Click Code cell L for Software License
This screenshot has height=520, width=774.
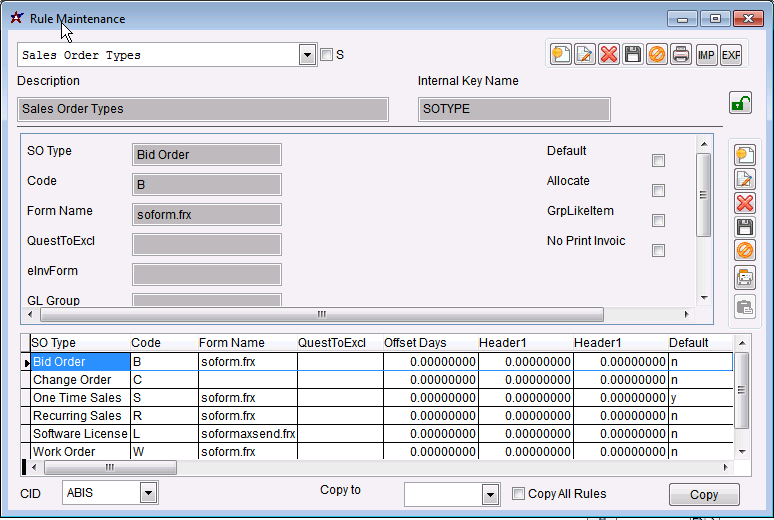tap(164, 434)
